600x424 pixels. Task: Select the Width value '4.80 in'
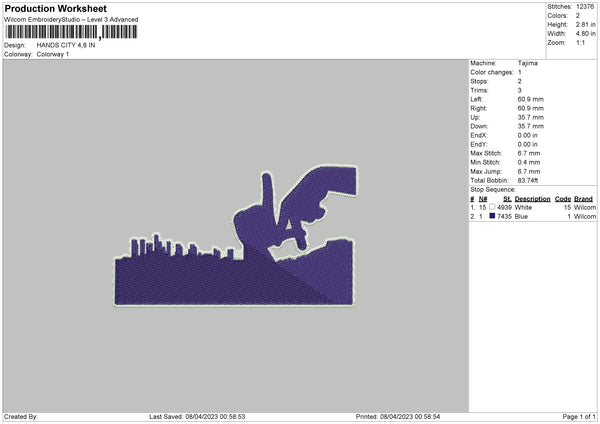(585, 34)
